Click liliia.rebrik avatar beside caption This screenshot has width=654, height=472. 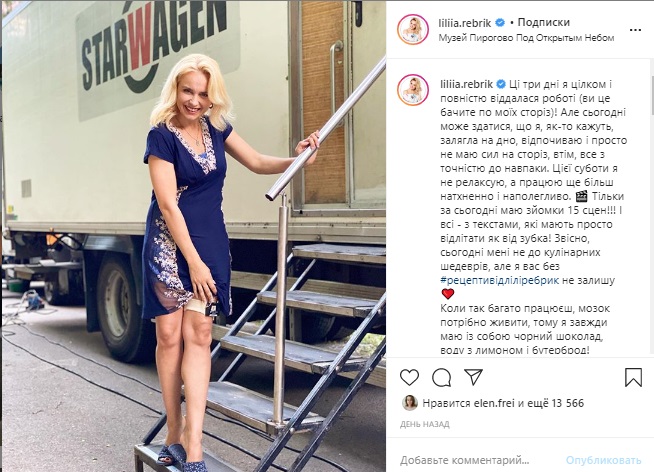click(413, 90)
